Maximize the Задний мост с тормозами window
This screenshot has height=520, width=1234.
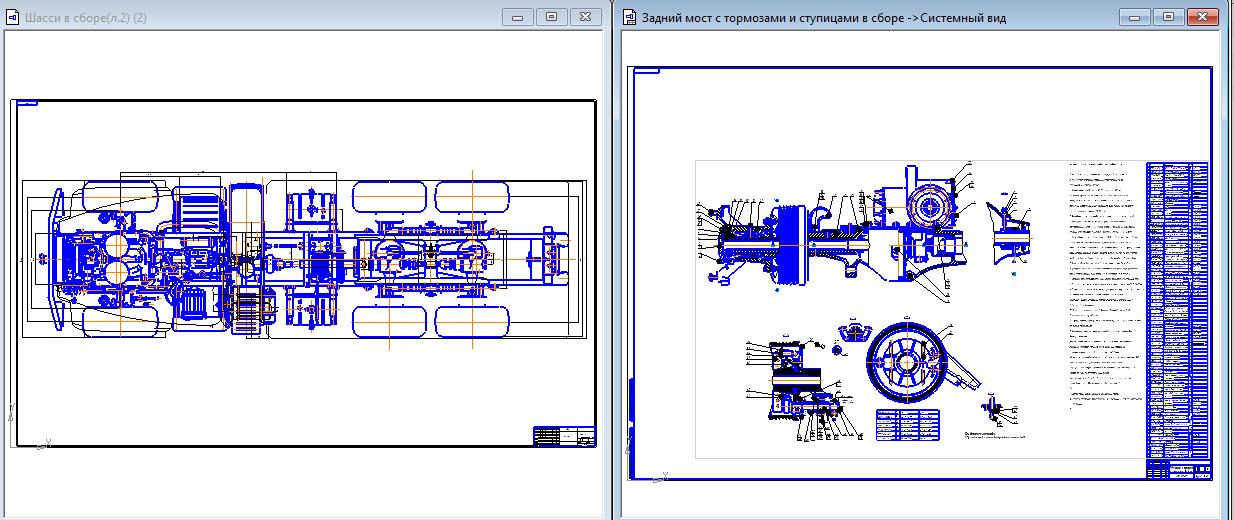tap(1168, 17)
